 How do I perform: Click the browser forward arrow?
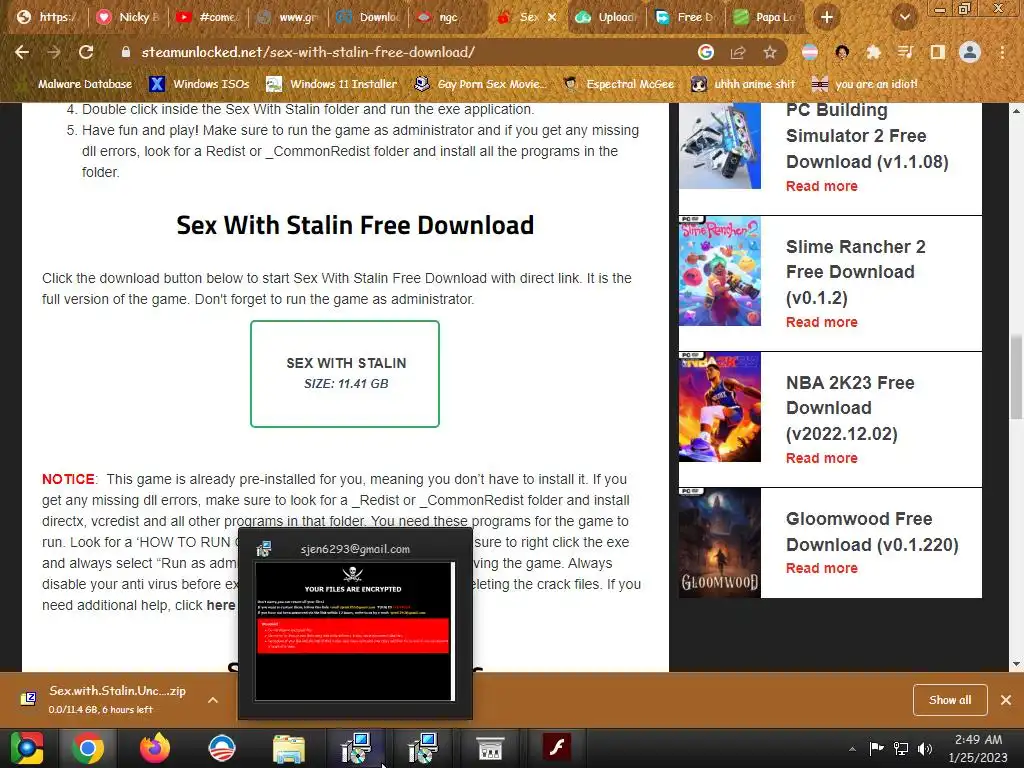click(54, 52)
